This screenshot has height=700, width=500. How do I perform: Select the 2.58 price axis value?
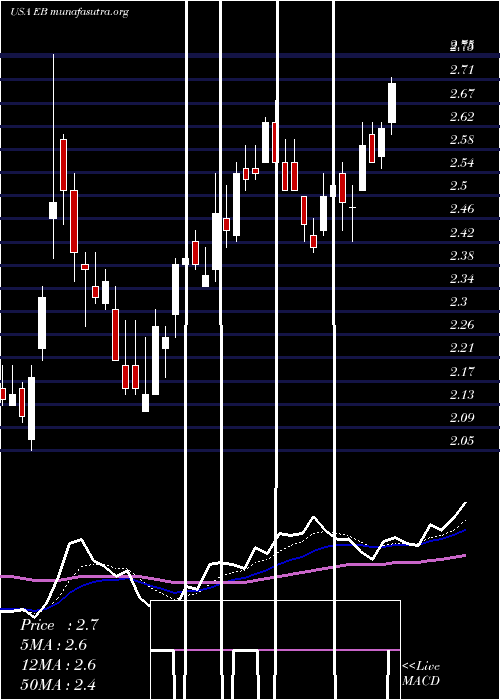click(x=462, y=140)
